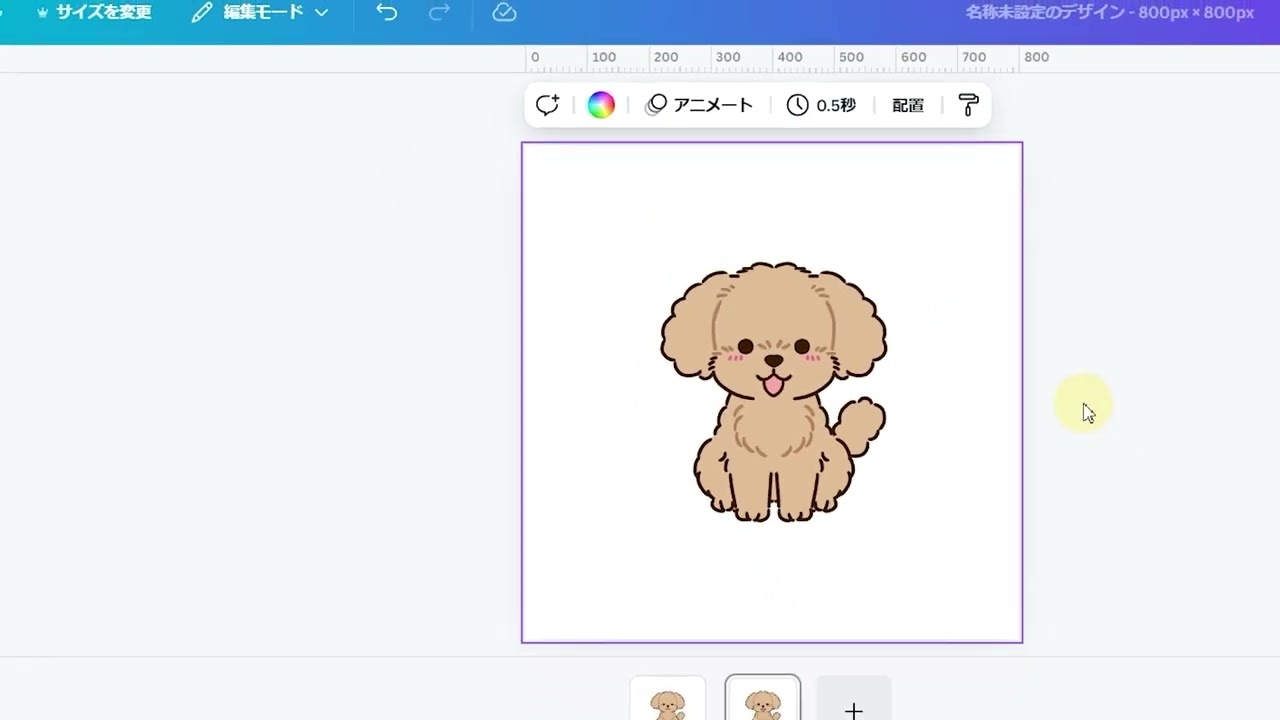Viewport: 1280px width, 720px height.
Task: Click the redo arrow icon
Action: 439,13
